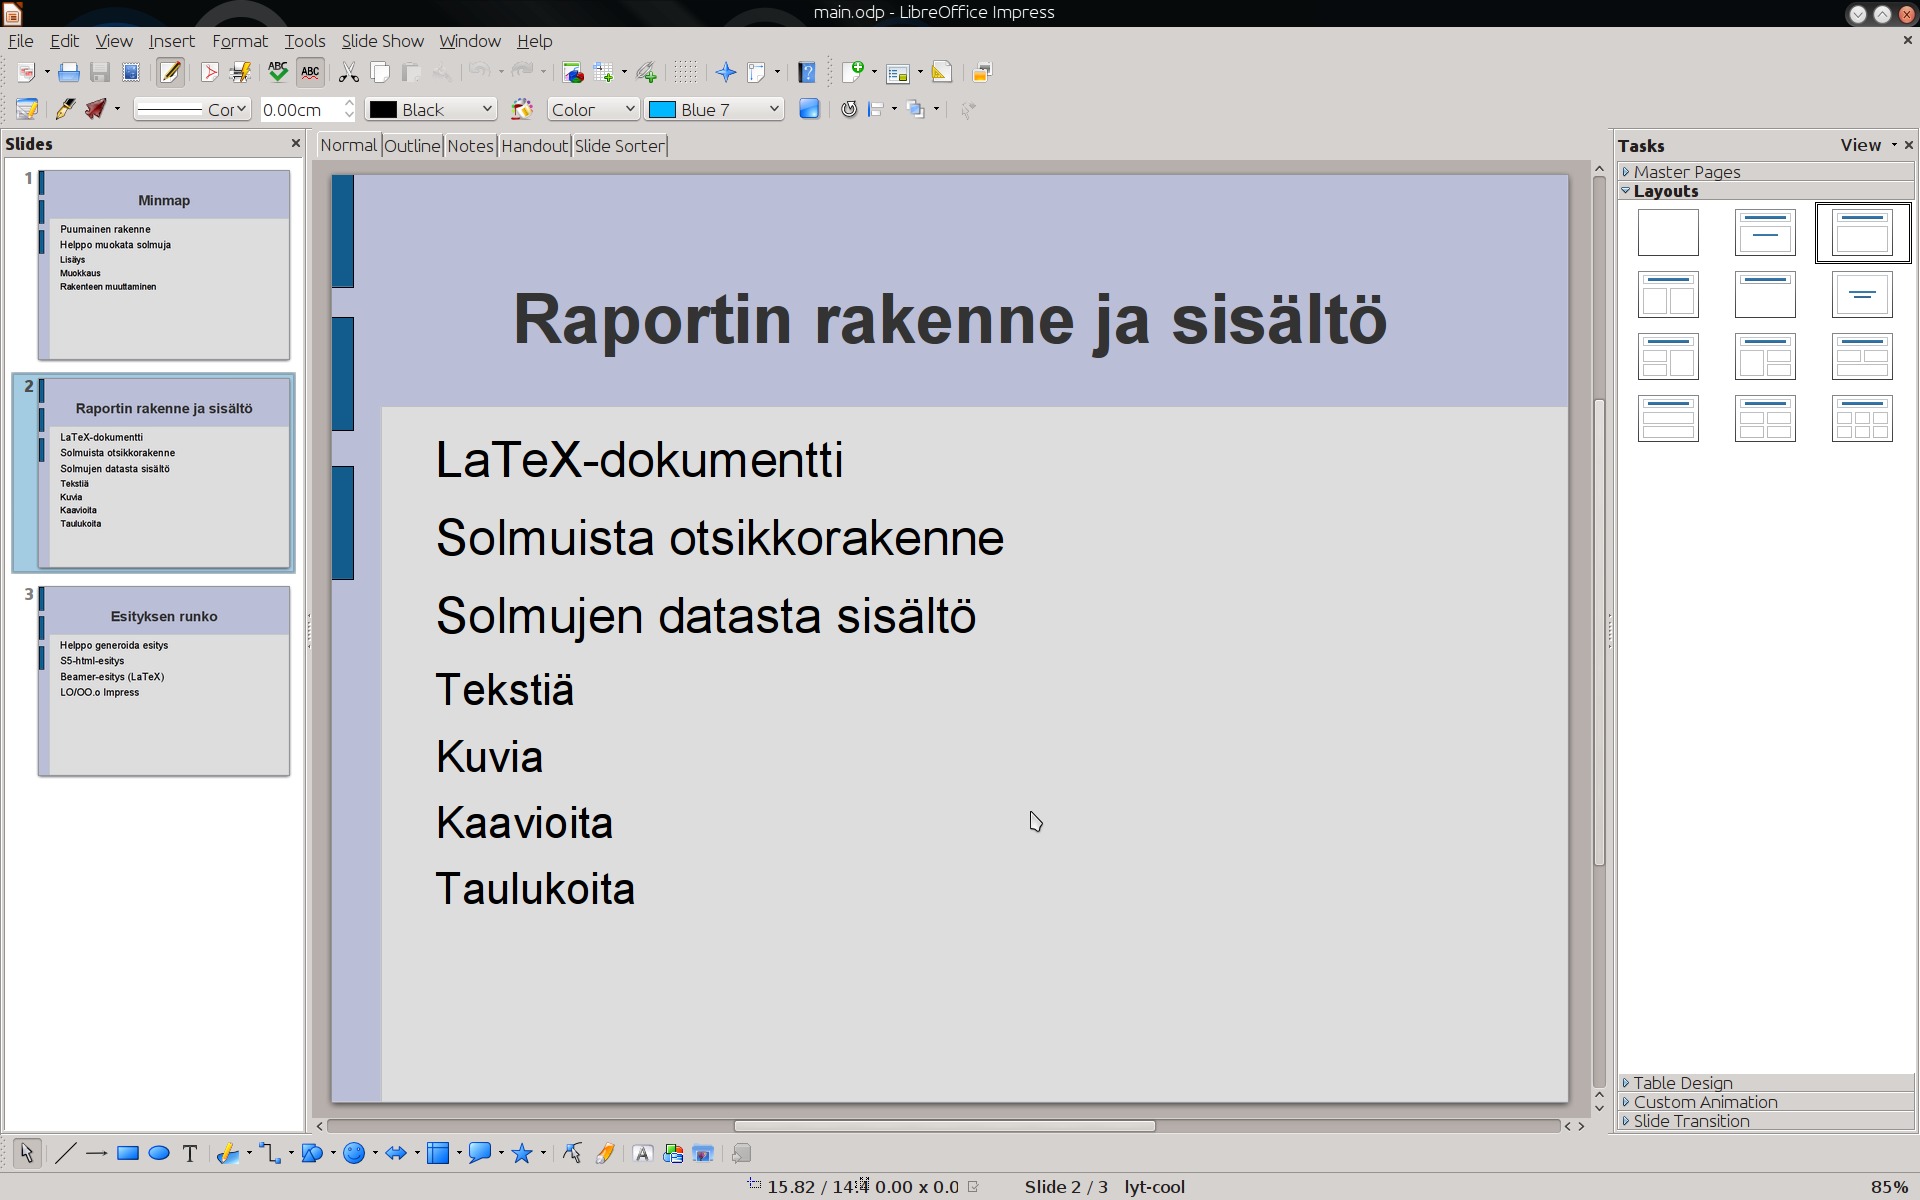
Task: Select the Line drawing tool
Action: pos(65,1153)
